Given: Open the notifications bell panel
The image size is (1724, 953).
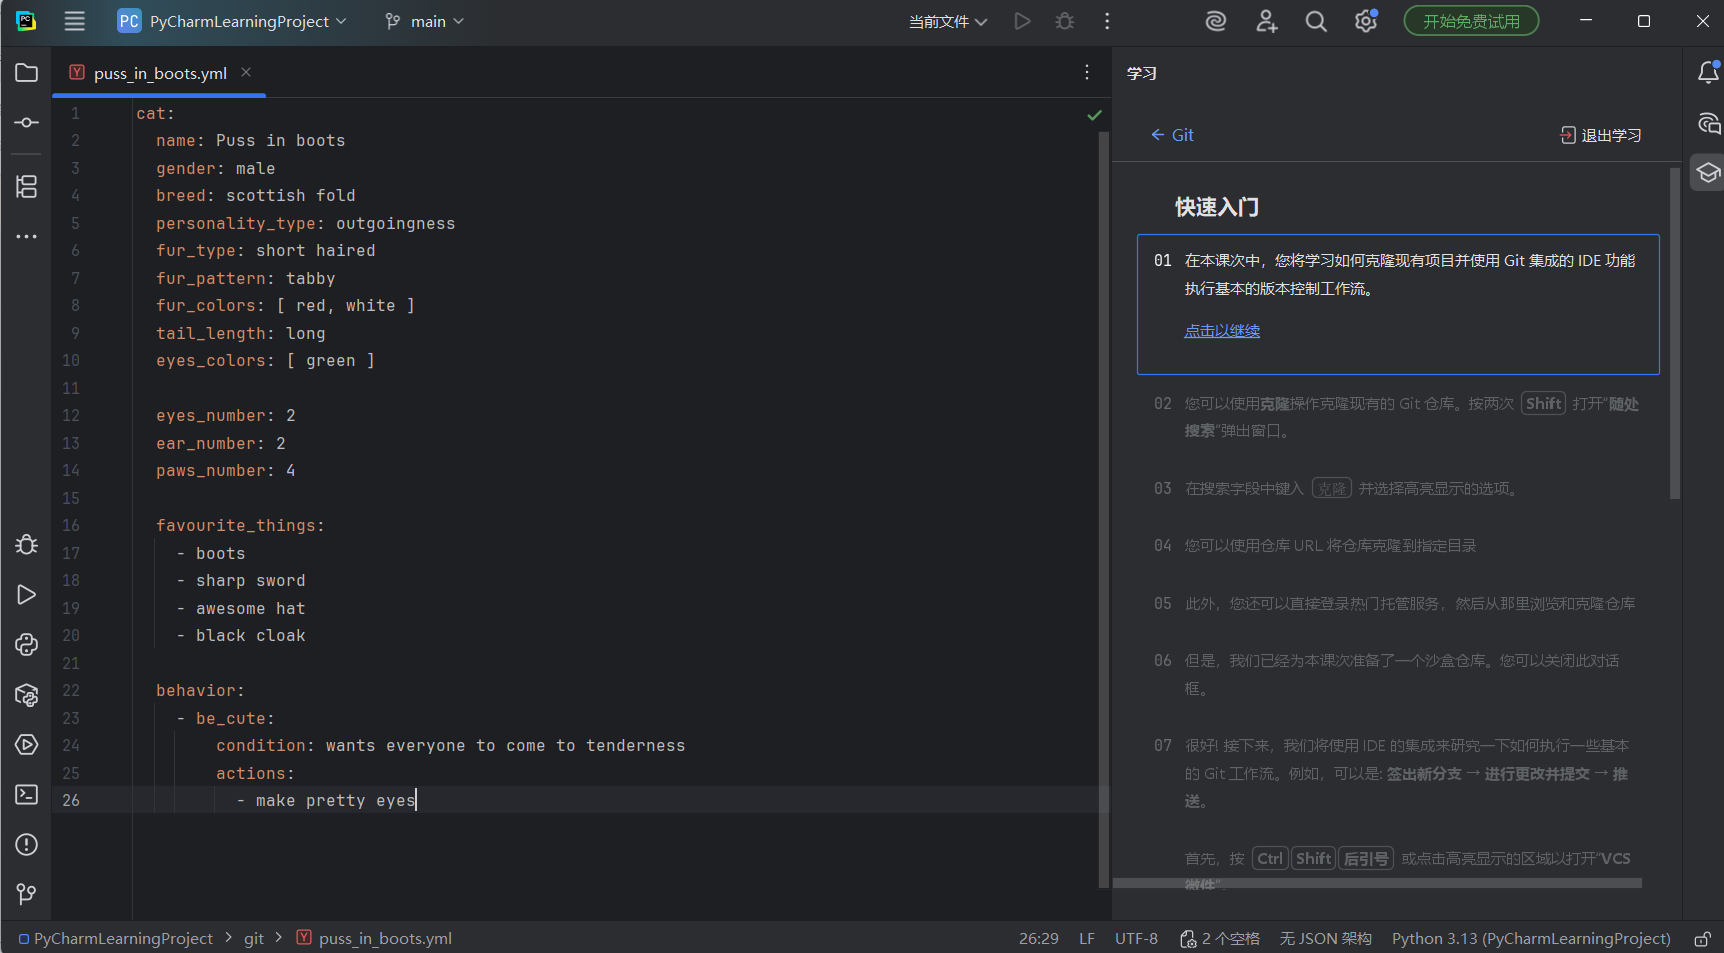Looking at the screenshot, I should 1708,72.
